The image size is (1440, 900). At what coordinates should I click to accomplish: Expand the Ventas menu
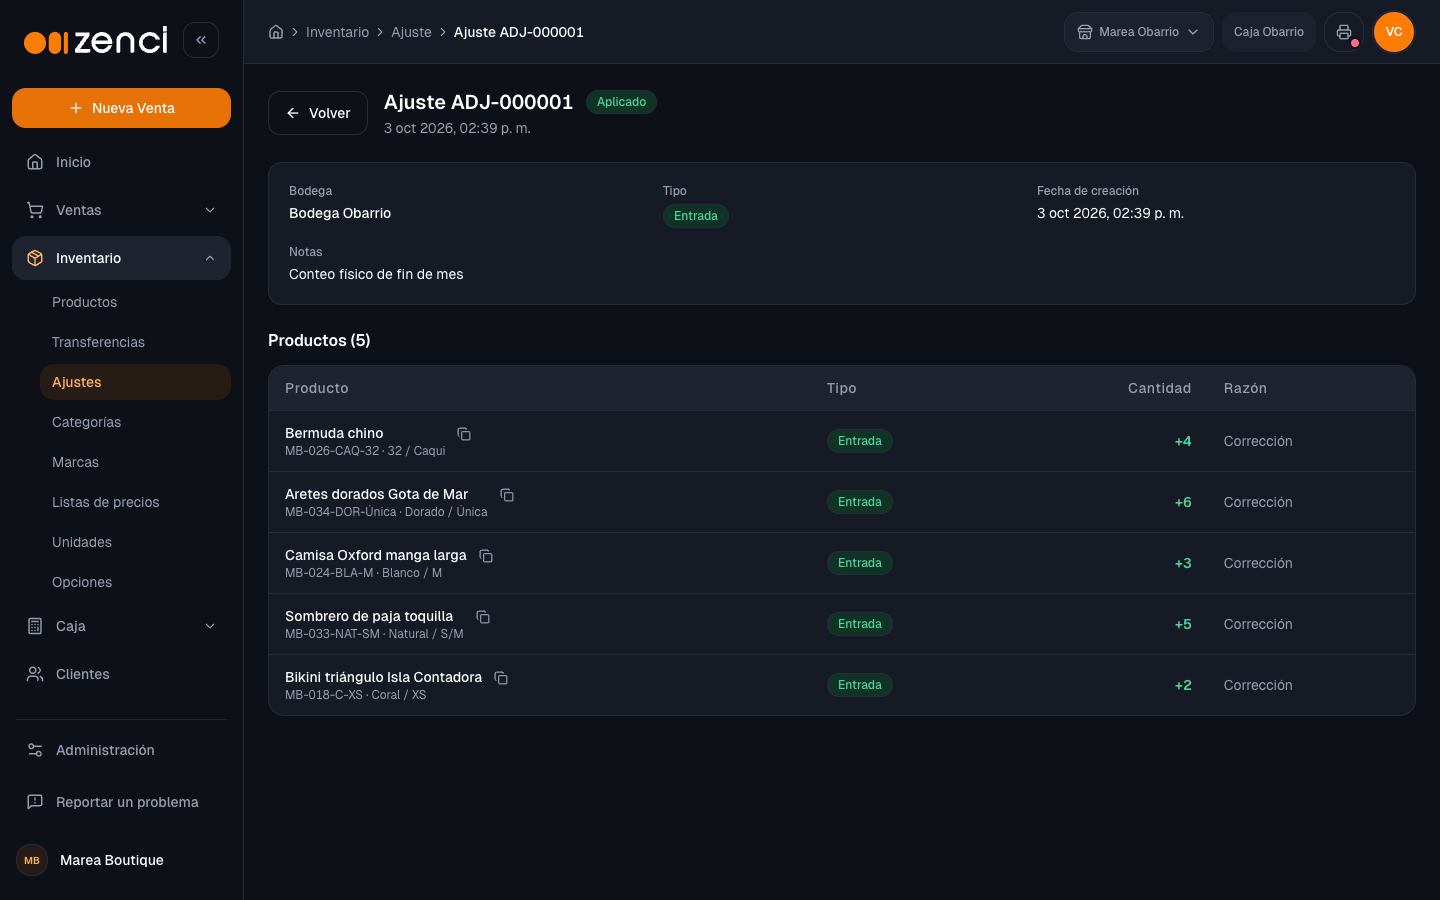[x=121, y=210]
